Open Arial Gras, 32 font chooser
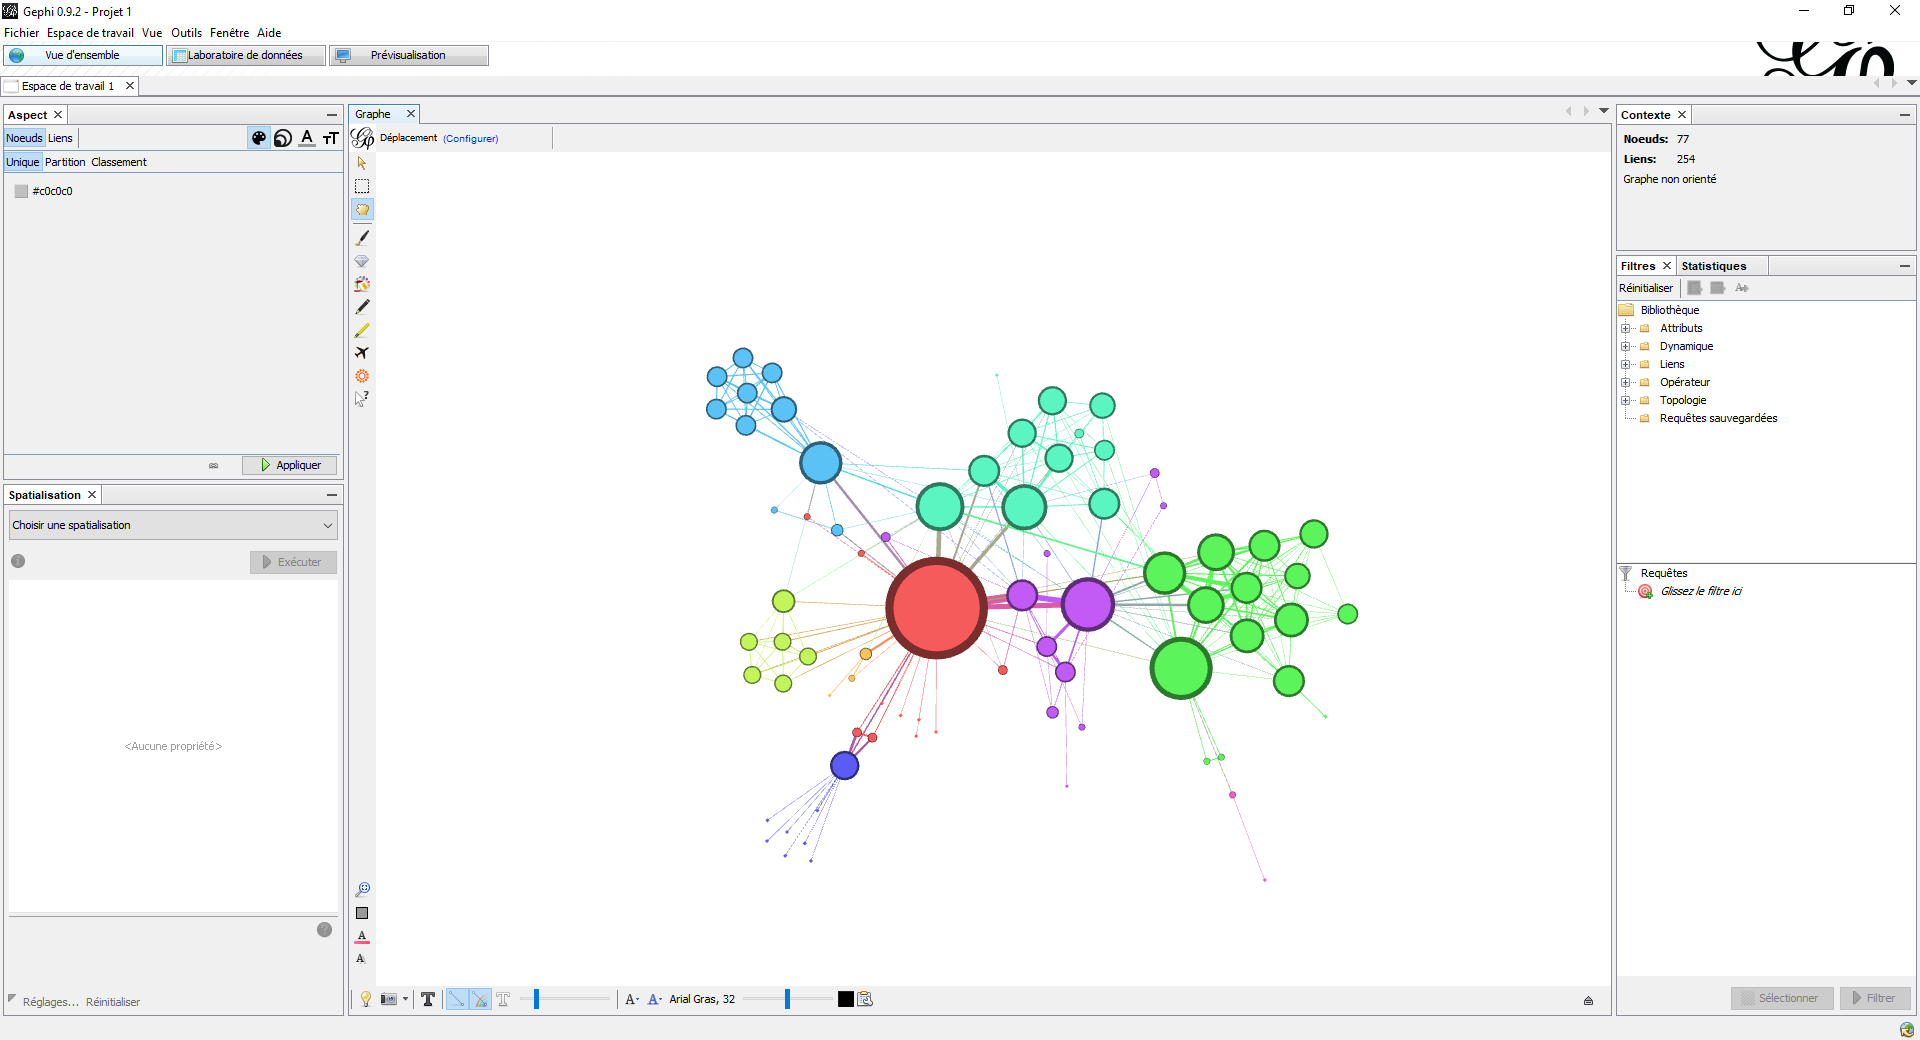Screen dimensions: 1920x1040 pos(702,999)
